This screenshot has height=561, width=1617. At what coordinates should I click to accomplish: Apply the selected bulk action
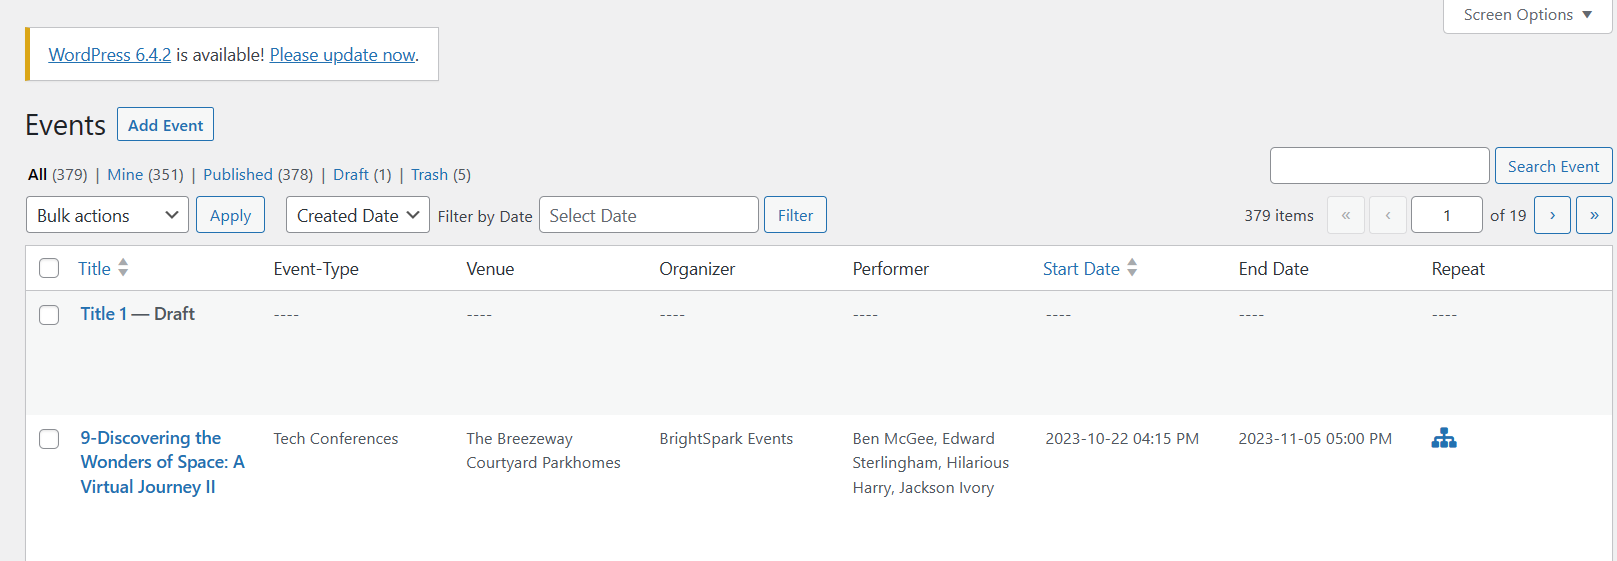coord(230,215)
